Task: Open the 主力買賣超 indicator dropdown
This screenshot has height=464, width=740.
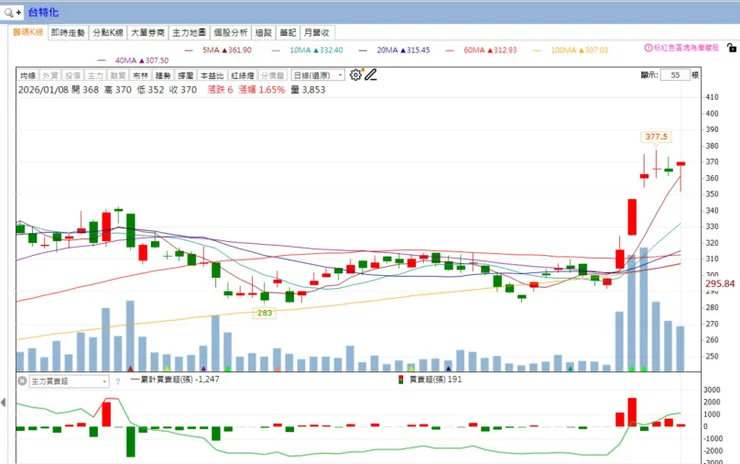Action: pos(69,381)
